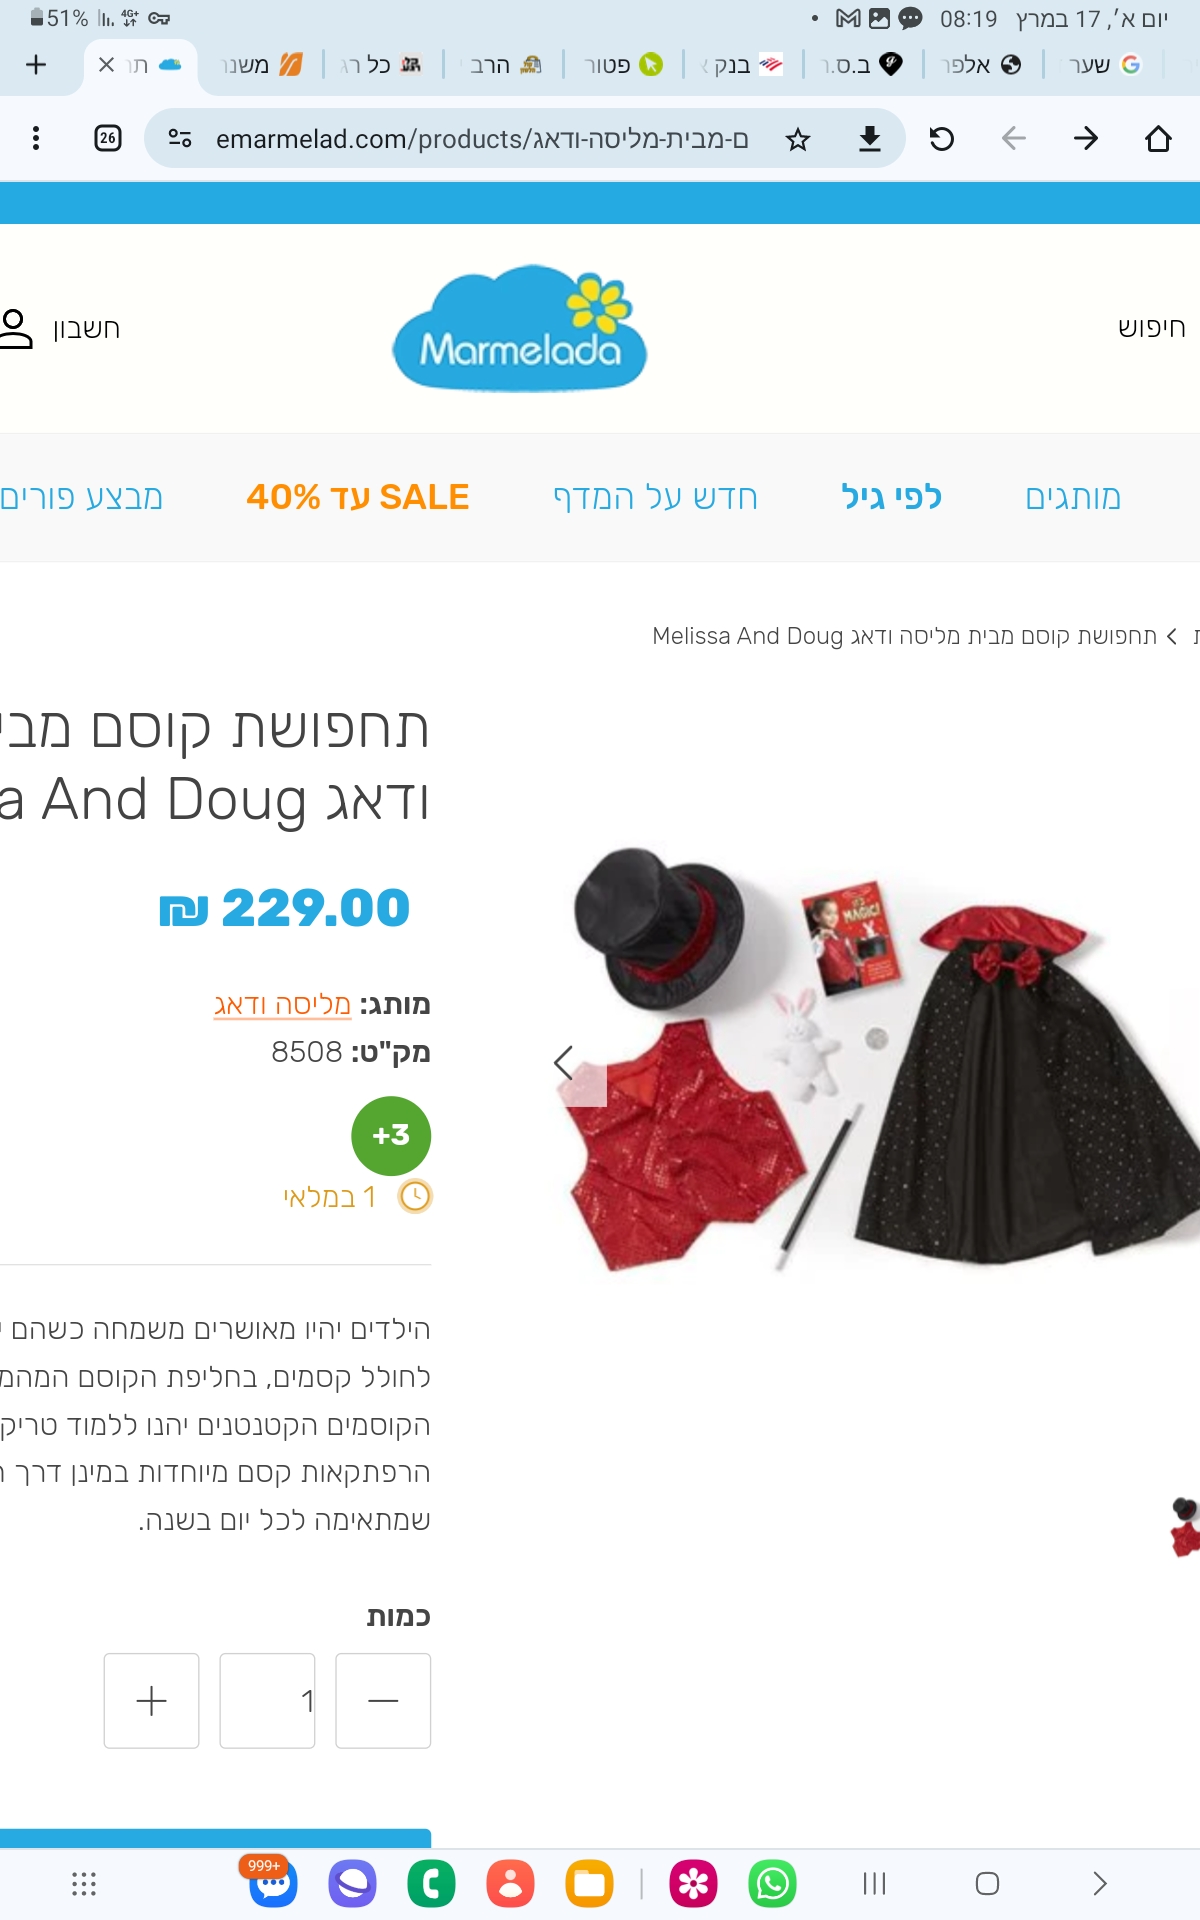Viewport: 1200px width, 1920px height.
Task: Bookmark page with the star icon
Action: point(797,139)
